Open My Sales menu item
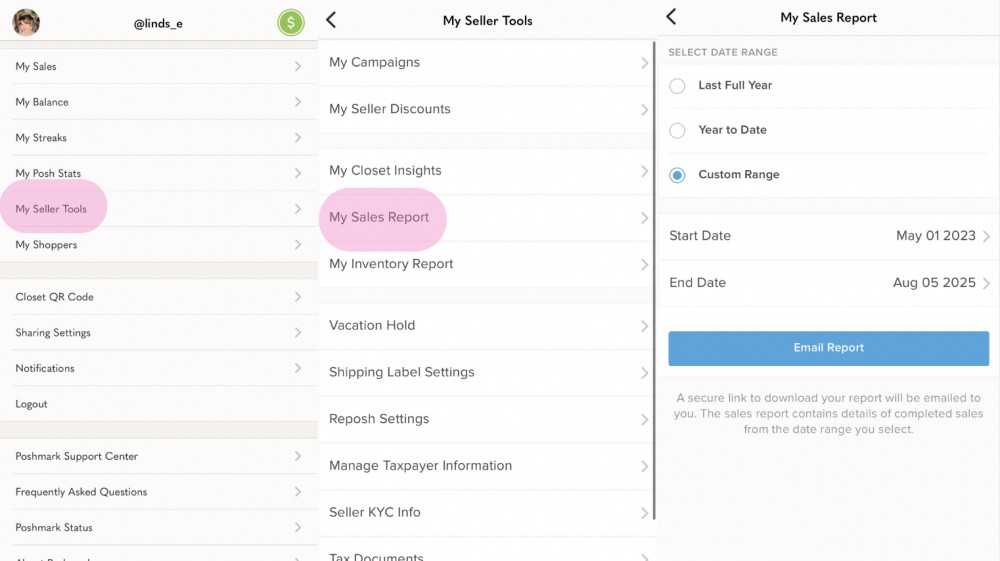 (x=159, y=66)
